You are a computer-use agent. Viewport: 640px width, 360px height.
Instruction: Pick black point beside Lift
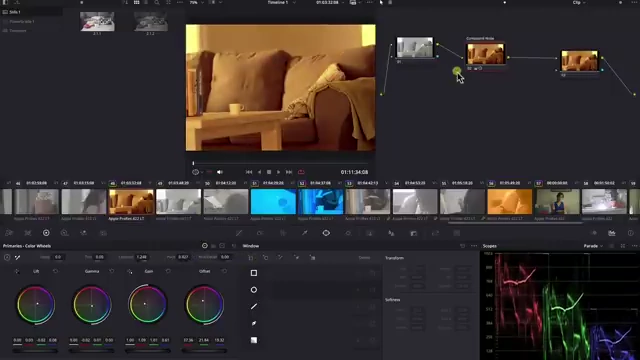tap(17, 271)
